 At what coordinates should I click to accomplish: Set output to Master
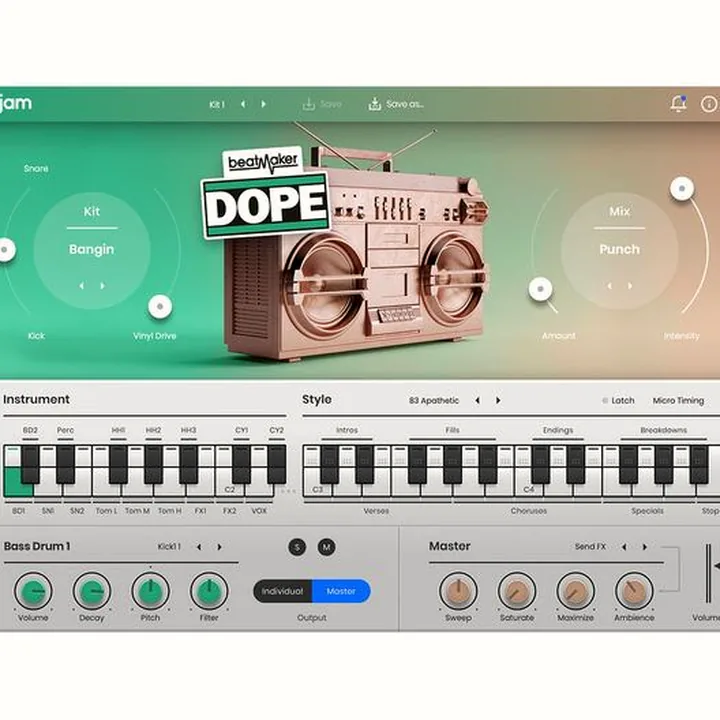341,591
